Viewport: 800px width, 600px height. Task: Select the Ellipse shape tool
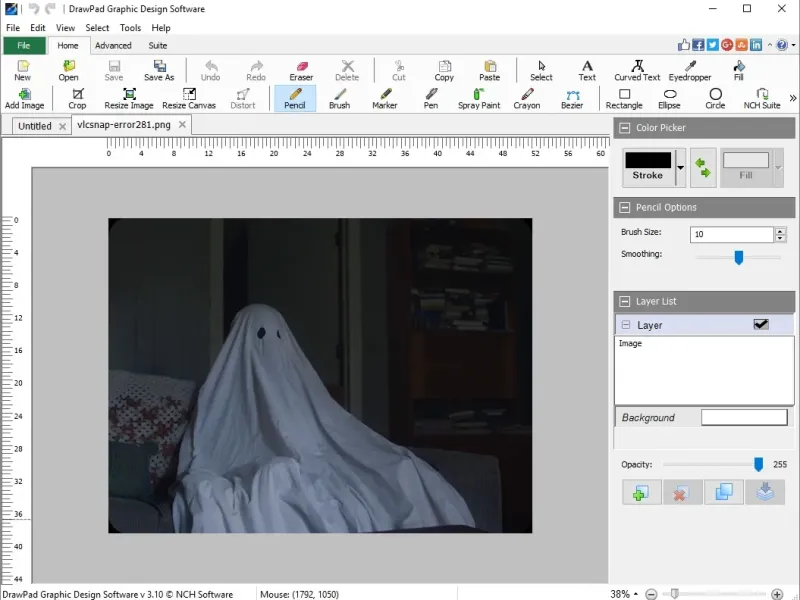pos(669,98)
